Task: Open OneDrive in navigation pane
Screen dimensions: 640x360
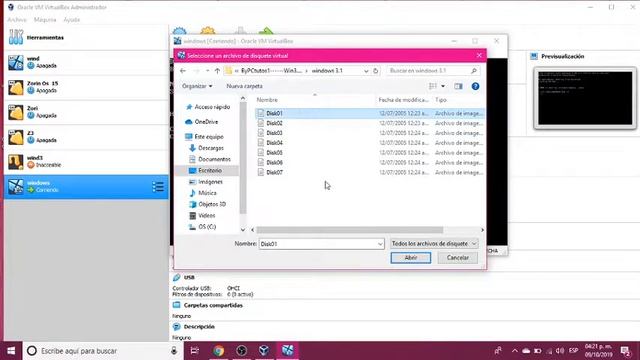Action: point(202,122)
